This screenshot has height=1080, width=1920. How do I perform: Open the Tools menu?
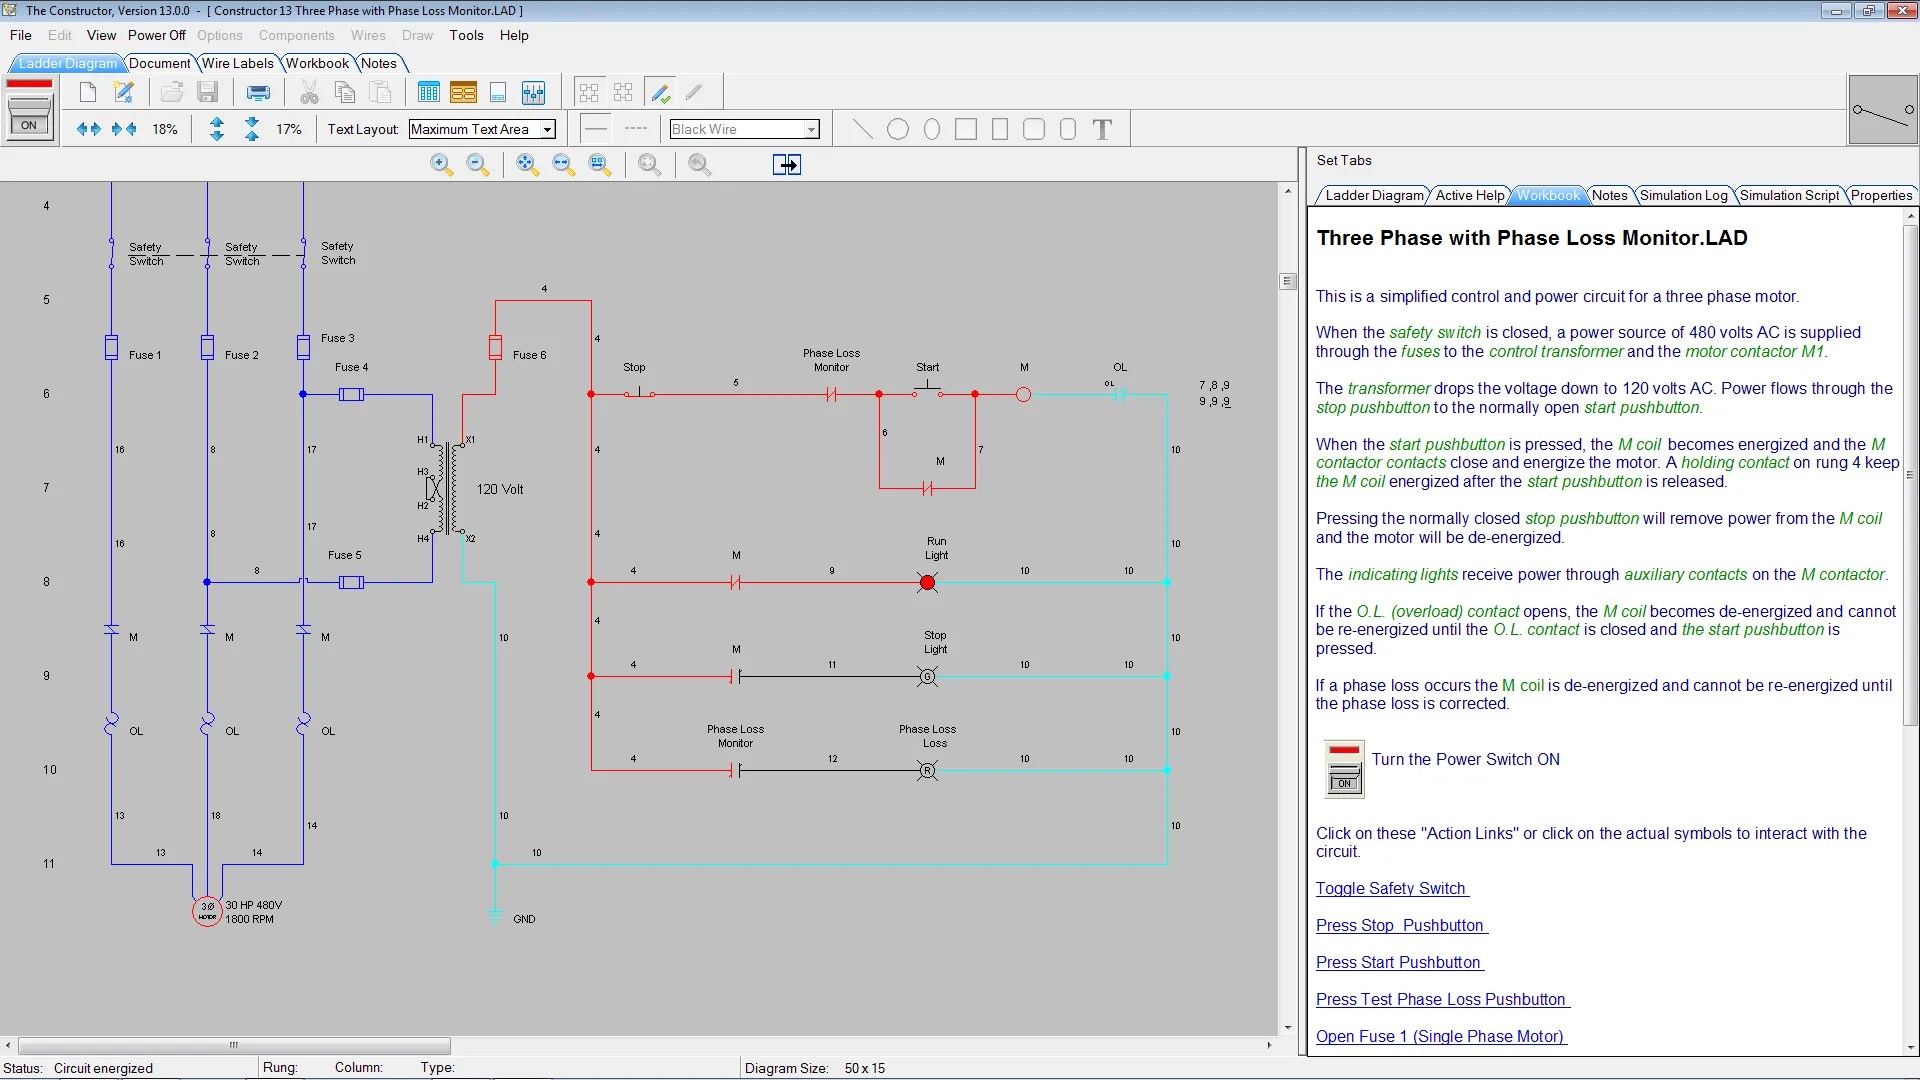point(466,35)
